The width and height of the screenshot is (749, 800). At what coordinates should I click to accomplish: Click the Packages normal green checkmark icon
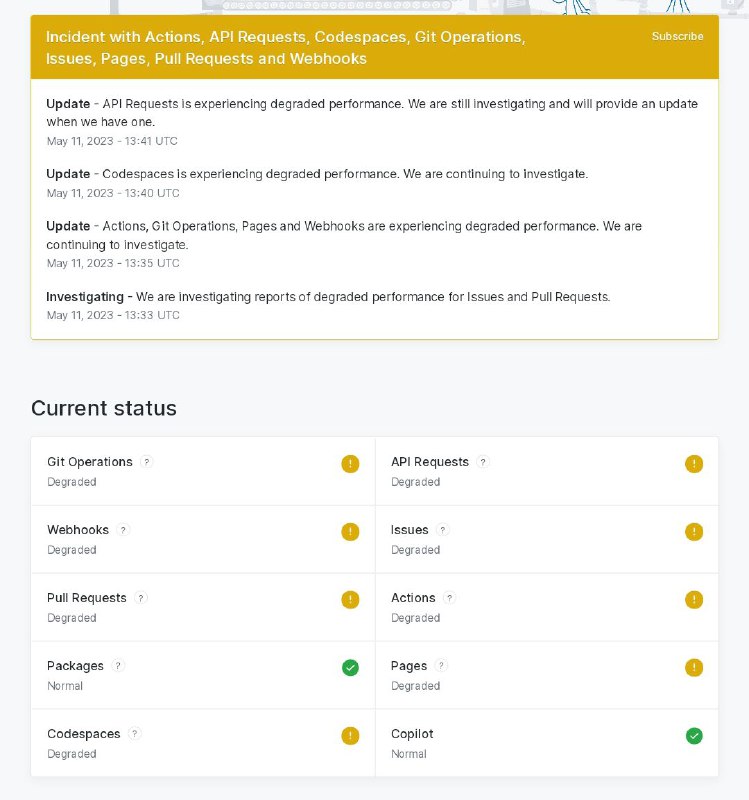click(351, 667)
